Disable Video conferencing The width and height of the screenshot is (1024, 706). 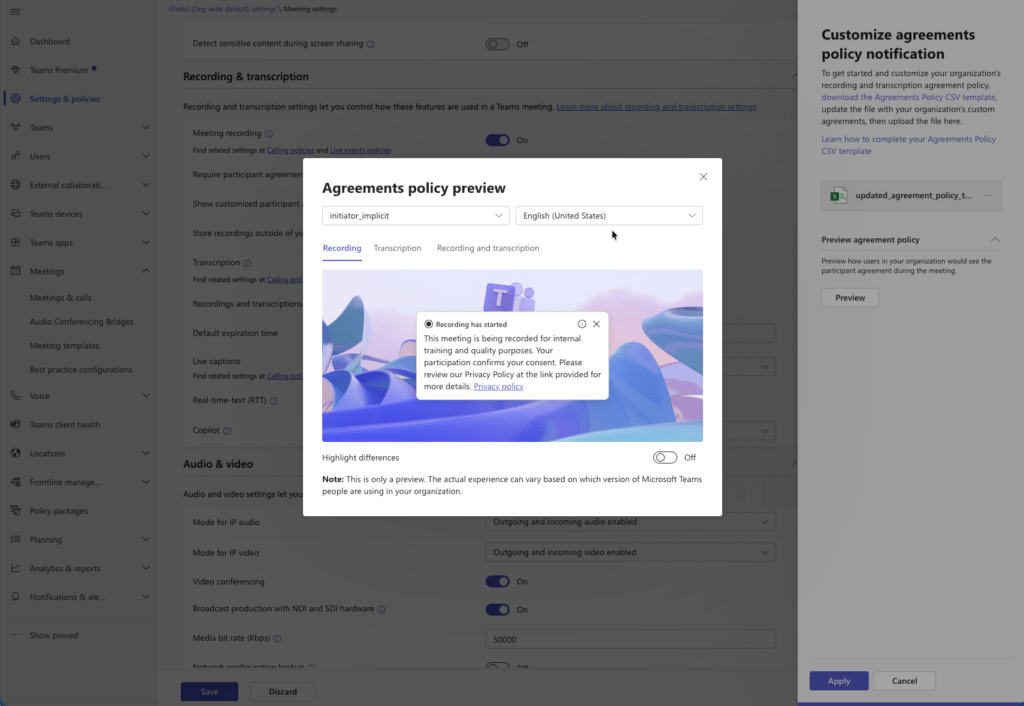497,581
